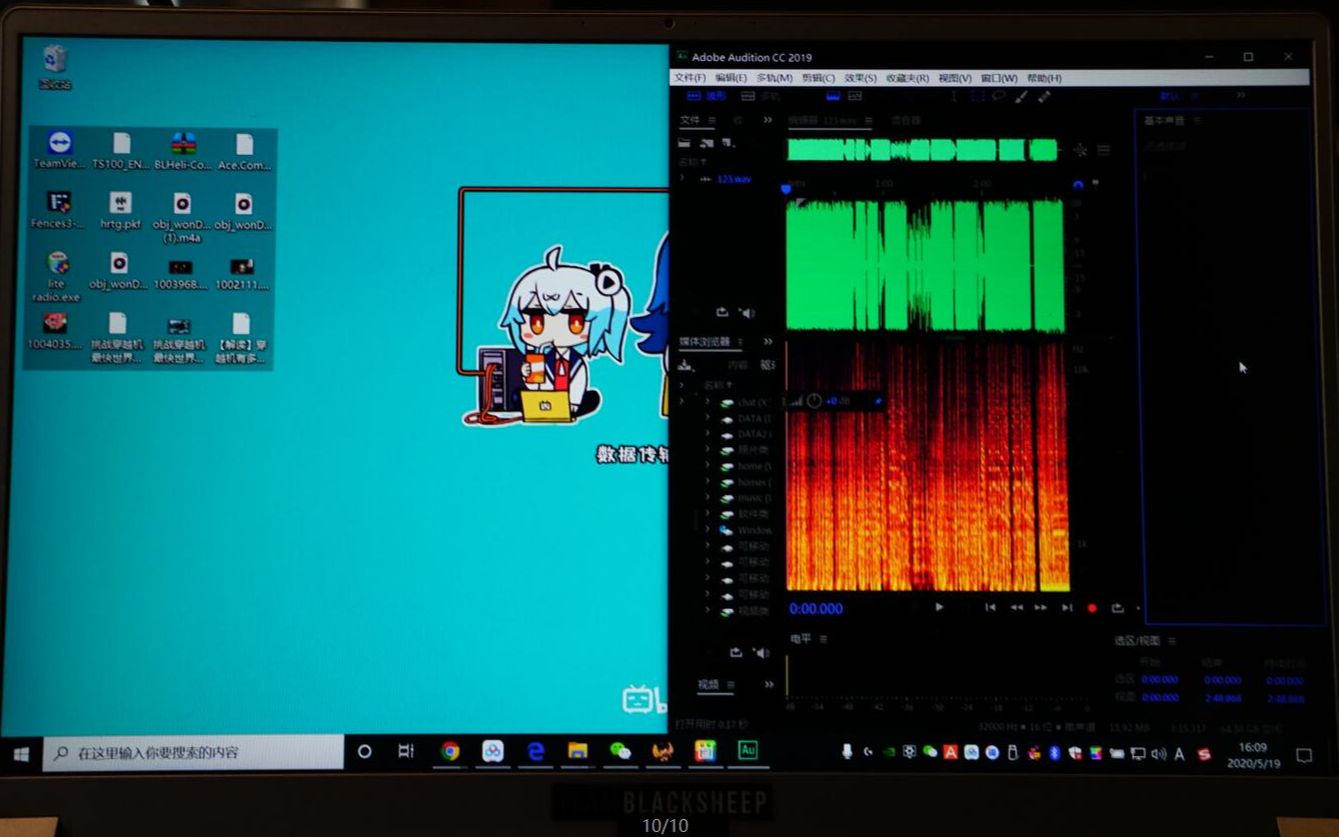Open the TeamViewer desktop shortcut
Image resolution: width=1339 pixels, height=837 pixels.
click(x=59, y=150)
